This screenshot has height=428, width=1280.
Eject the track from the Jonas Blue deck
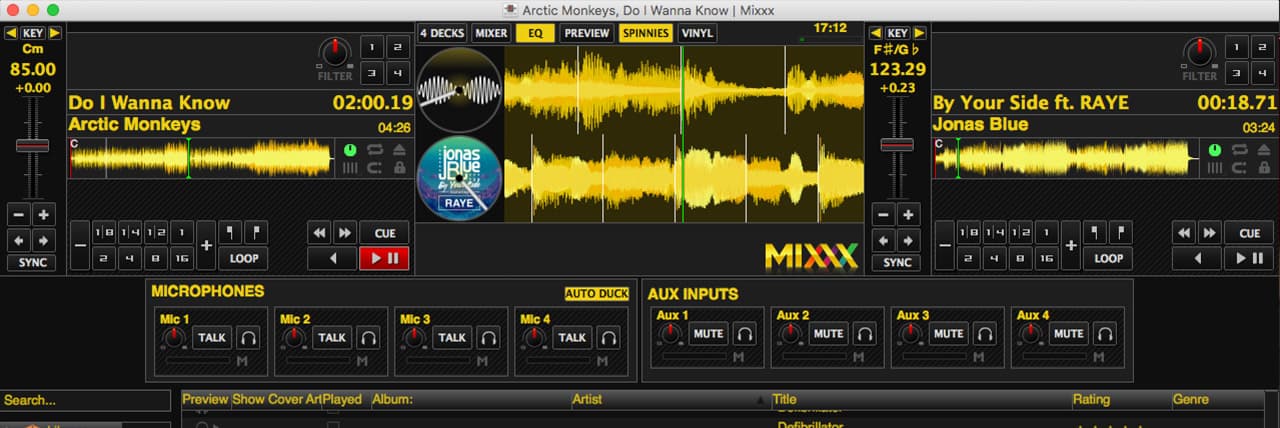pyautogui.click(x=1262, y=150)
